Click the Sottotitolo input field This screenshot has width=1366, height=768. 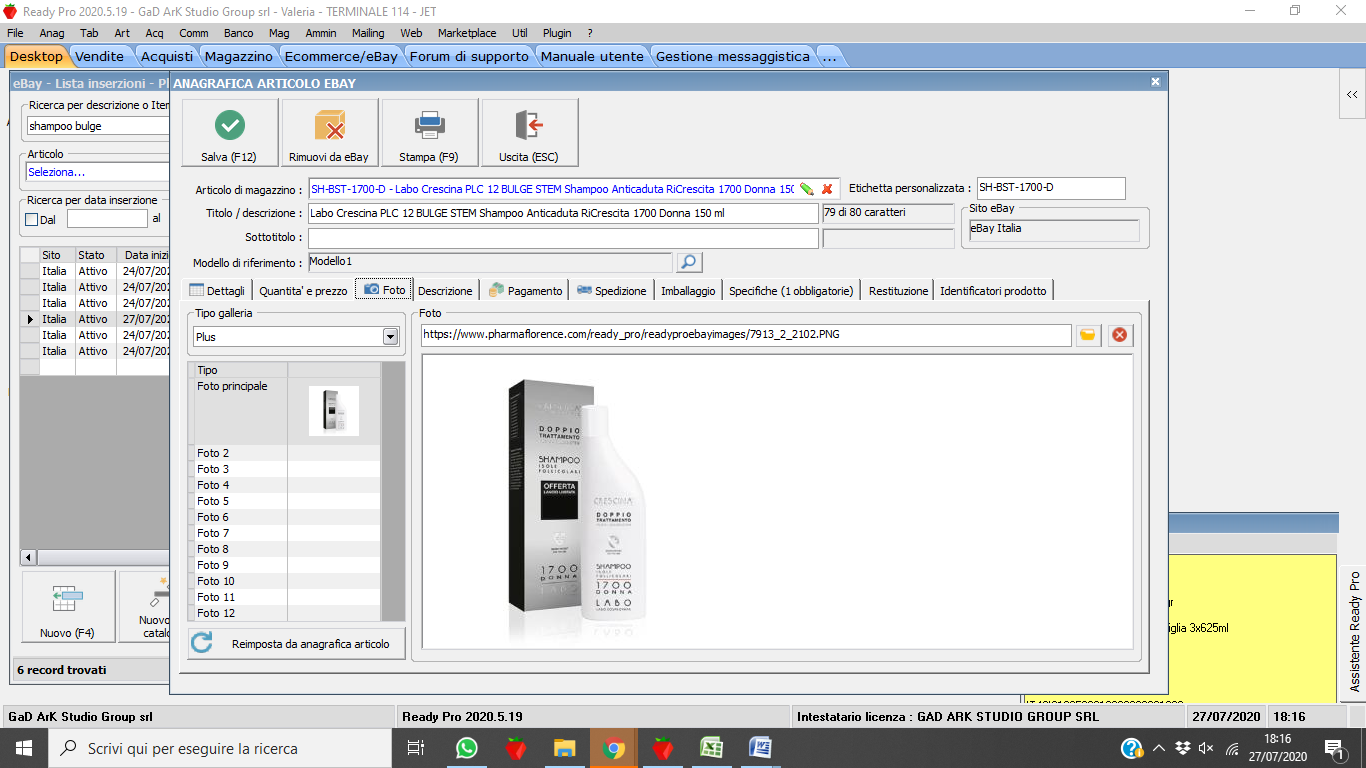click(563, 238)
